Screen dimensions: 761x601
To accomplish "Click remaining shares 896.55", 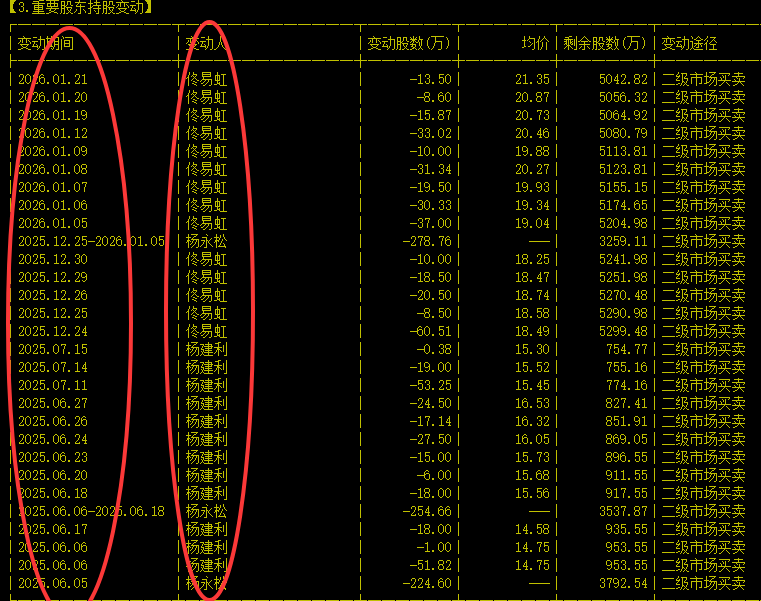I will pyautogui.click(x=627, y=457).
